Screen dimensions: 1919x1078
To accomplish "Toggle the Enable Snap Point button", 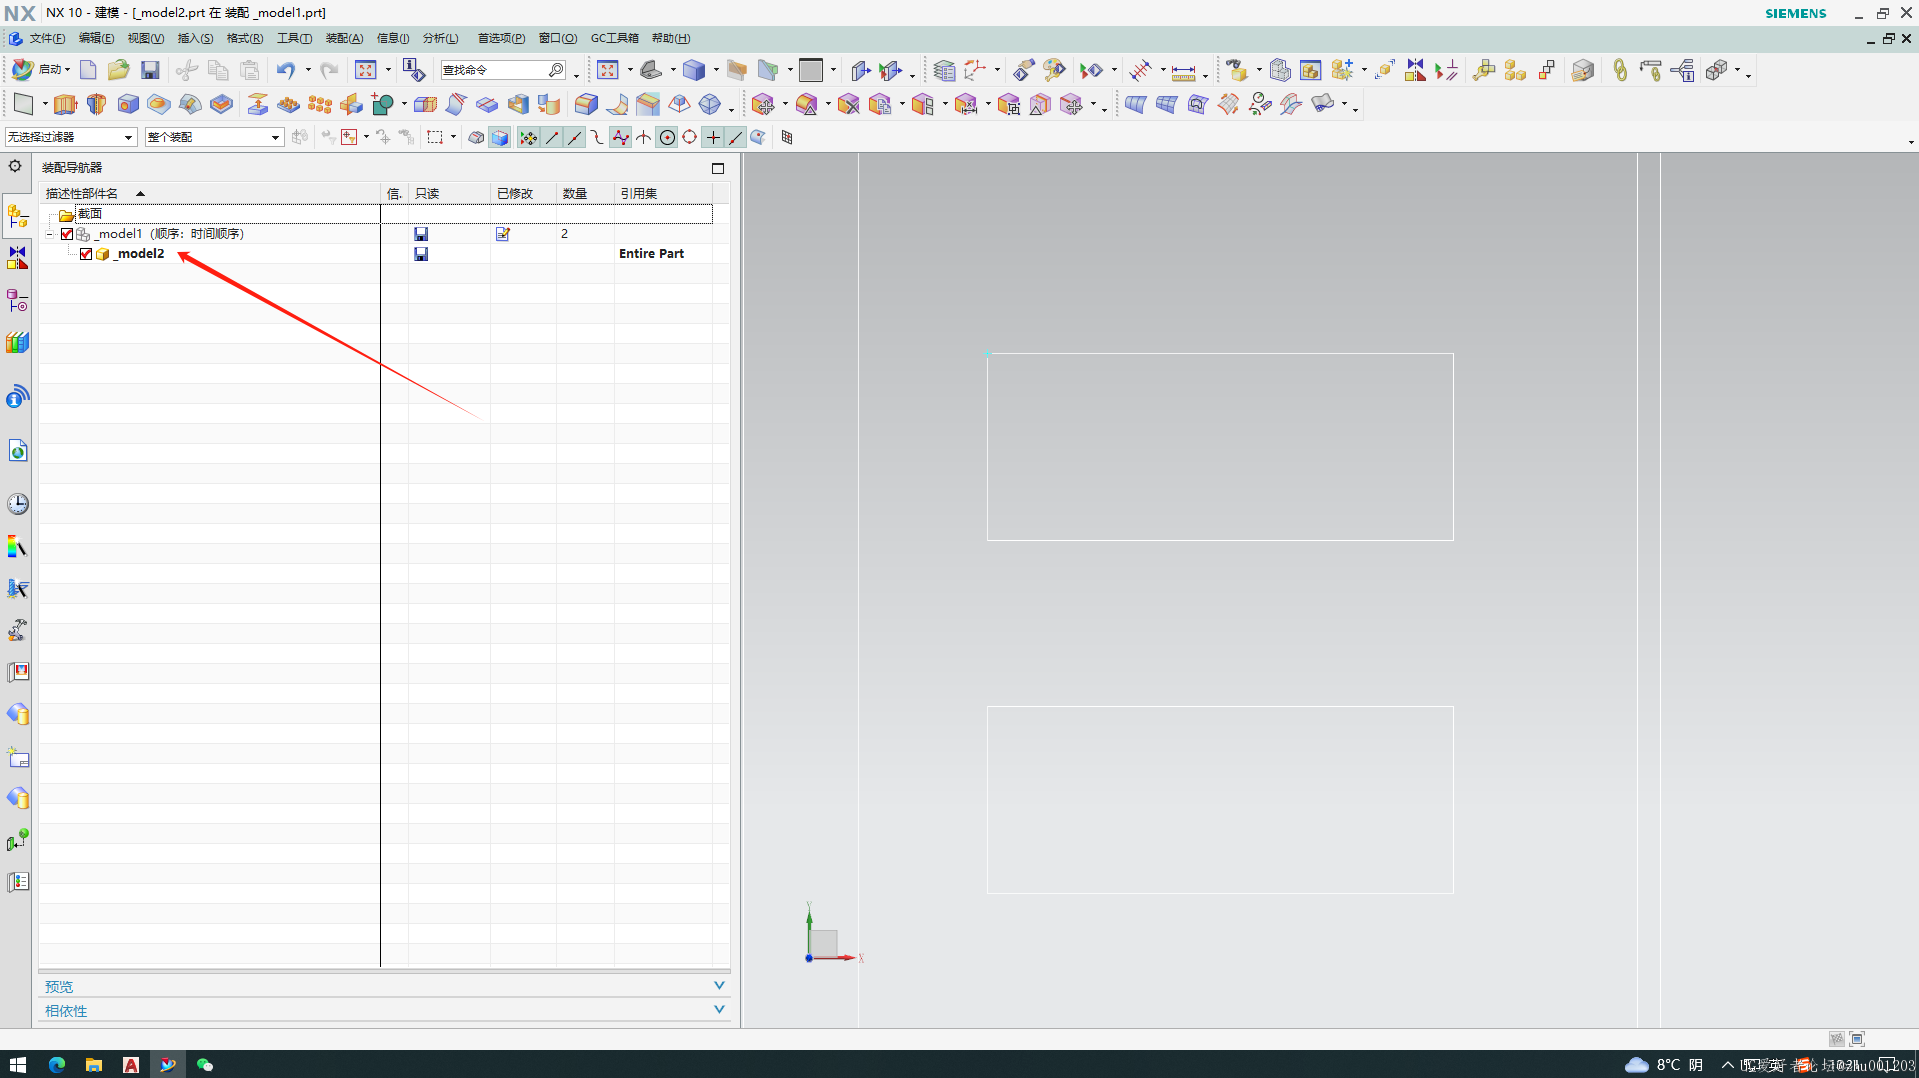I will (x=528, y=137).
